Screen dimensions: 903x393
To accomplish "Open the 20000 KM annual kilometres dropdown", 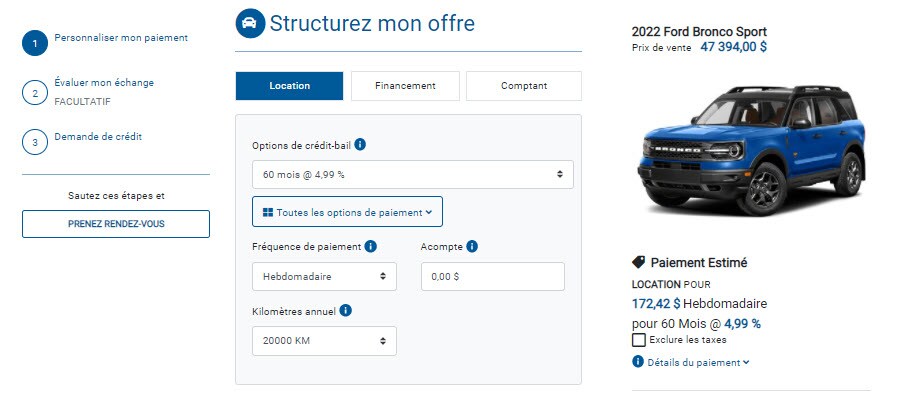I will coord(324,341).
